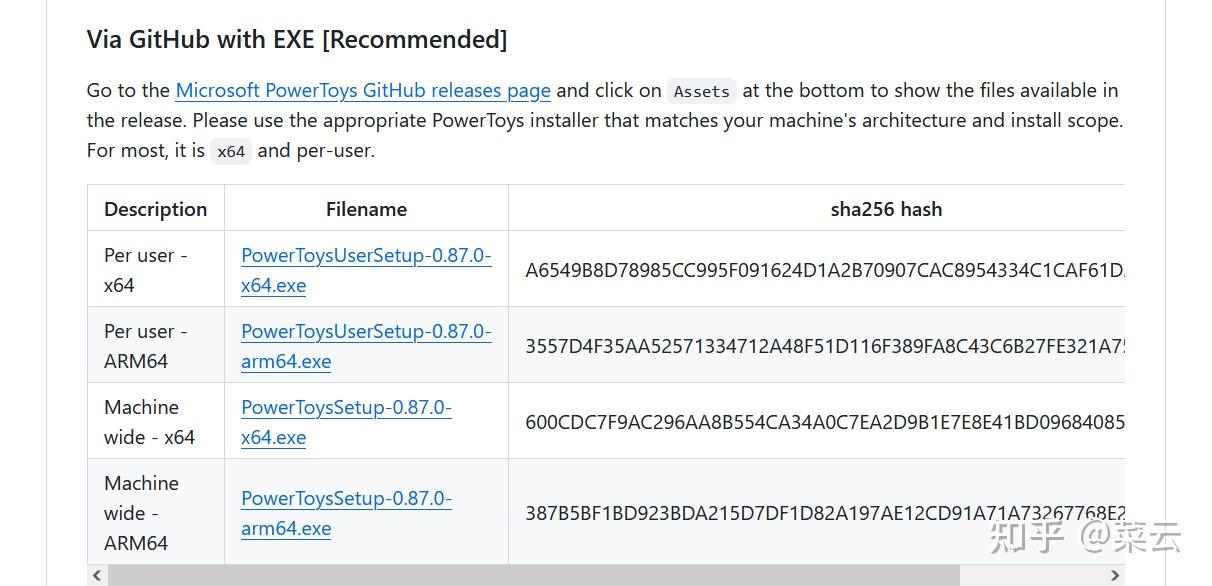Select the Filename column header

(x=366, y=209)
